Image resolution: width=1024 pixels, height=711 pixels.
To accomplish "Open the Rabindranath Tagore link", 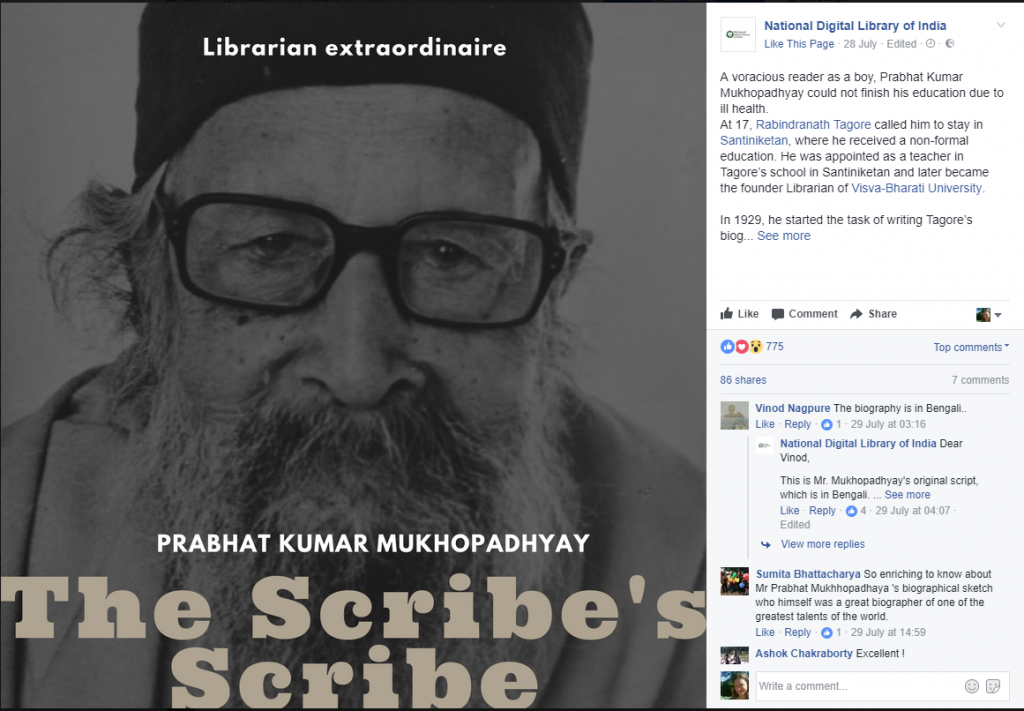I will pos(813,124).
